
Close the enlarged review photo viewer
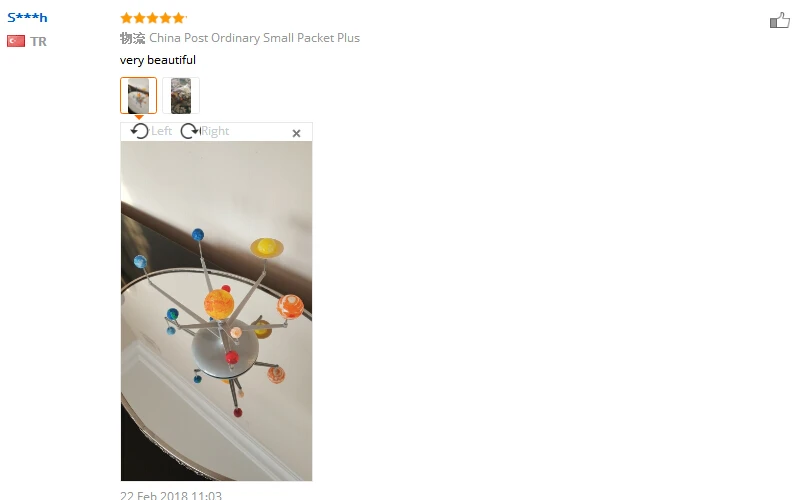(296, 133)
